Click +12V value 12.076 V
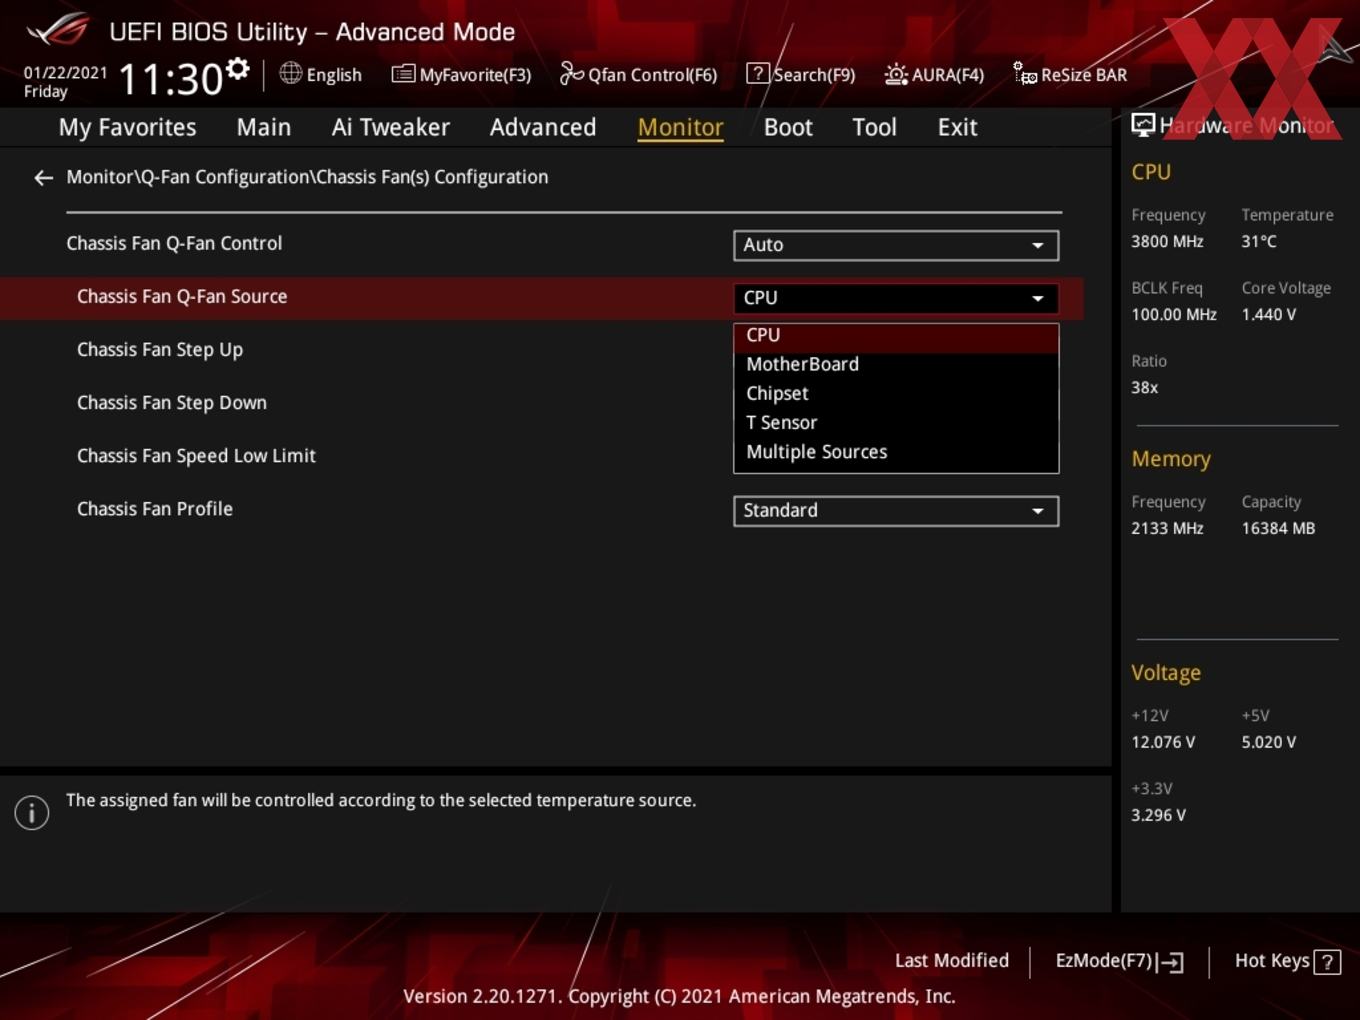1360x1020 pixels. [1163, 743]
